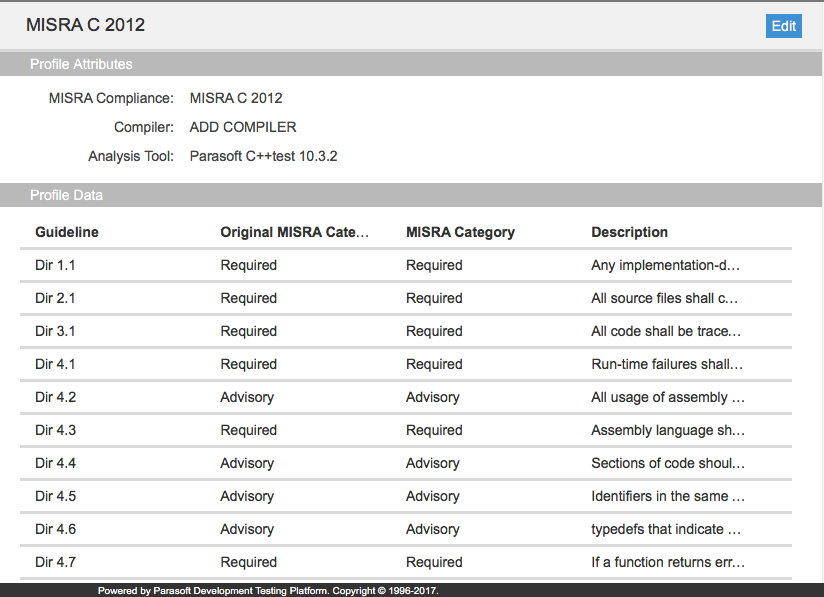Click the ADD COMPILER value

243,127
